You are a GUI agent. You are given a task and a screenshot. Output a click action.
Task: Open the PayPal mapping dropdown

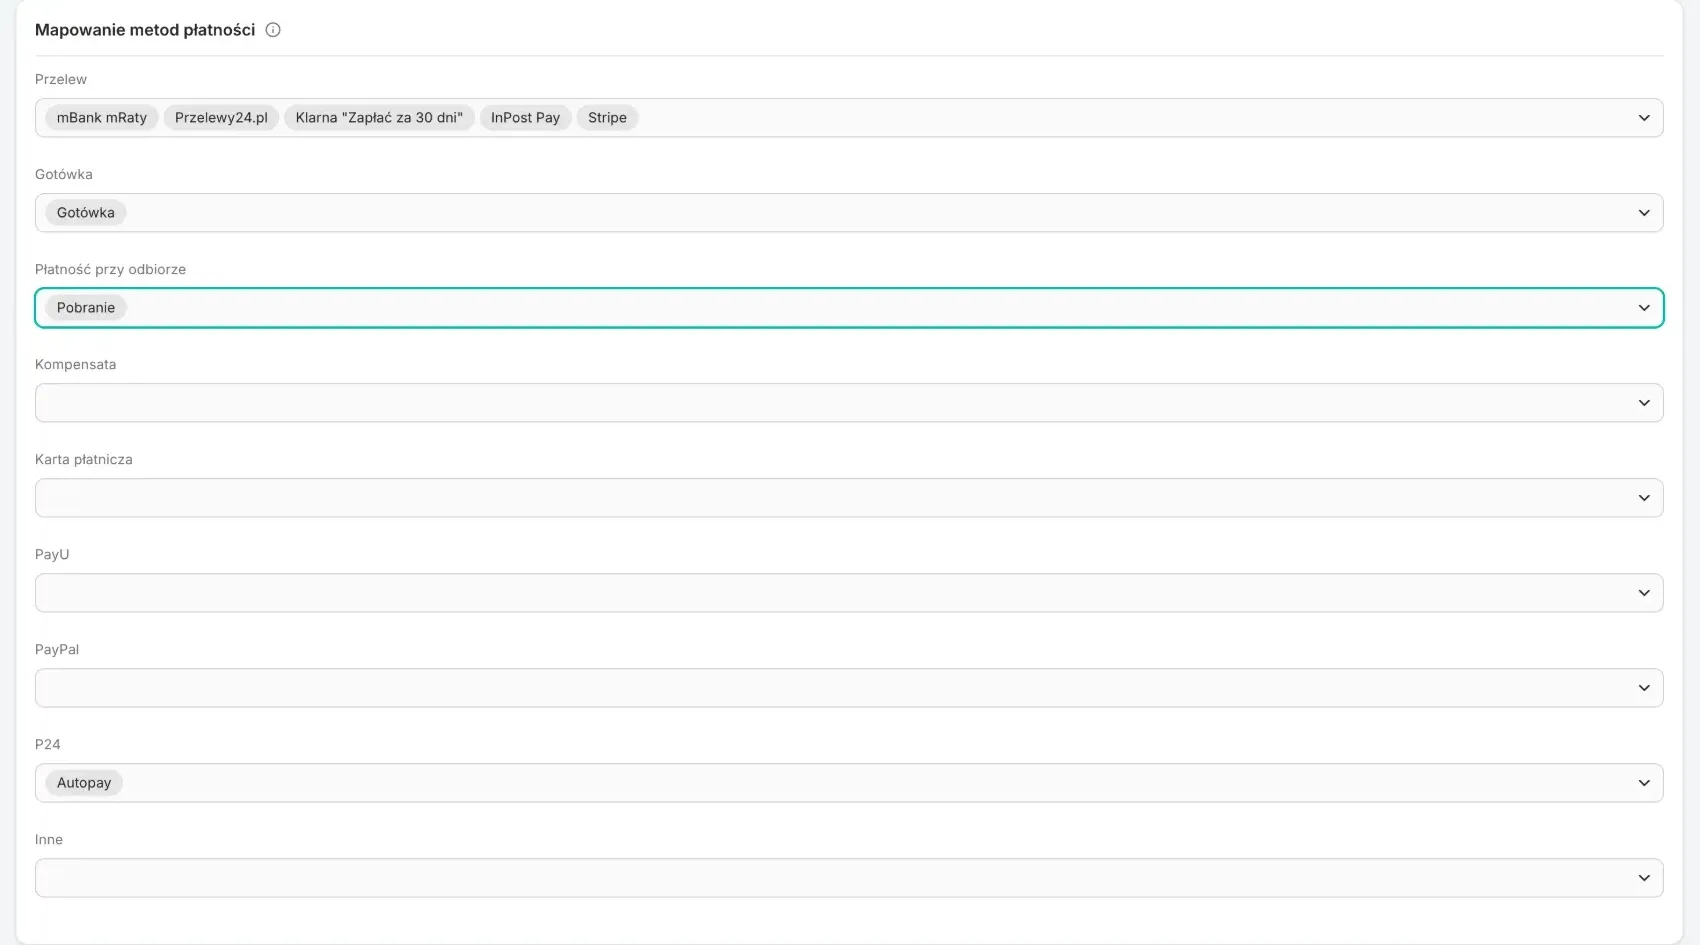(x=849, y=688)
